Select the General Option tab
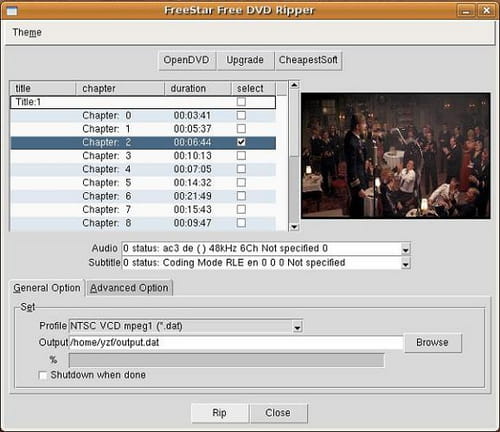The height and width of the screenshot is (432, 500). point(47,288)
